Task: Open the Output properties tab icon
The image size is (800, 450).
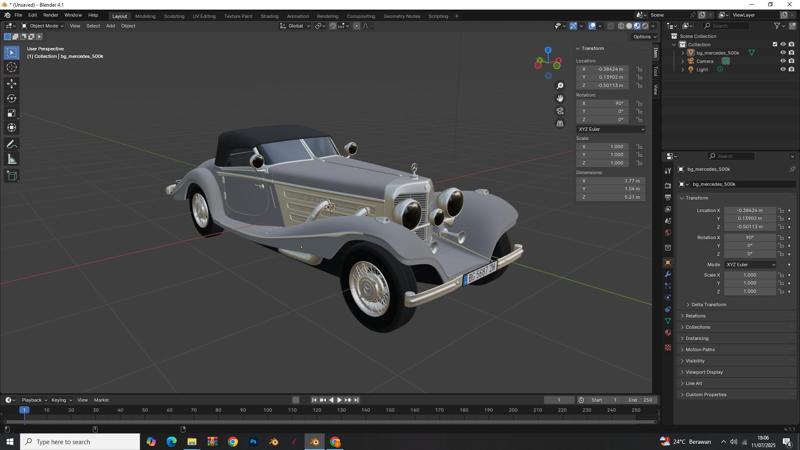Action: [668, 197]
